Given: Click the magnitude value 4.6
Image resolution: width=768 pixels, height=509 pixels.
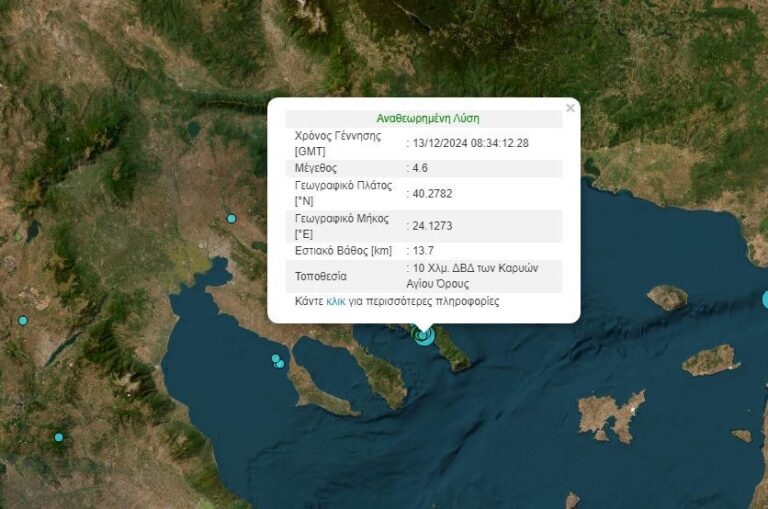Looking at the screenshot, I should coord(420,169).
